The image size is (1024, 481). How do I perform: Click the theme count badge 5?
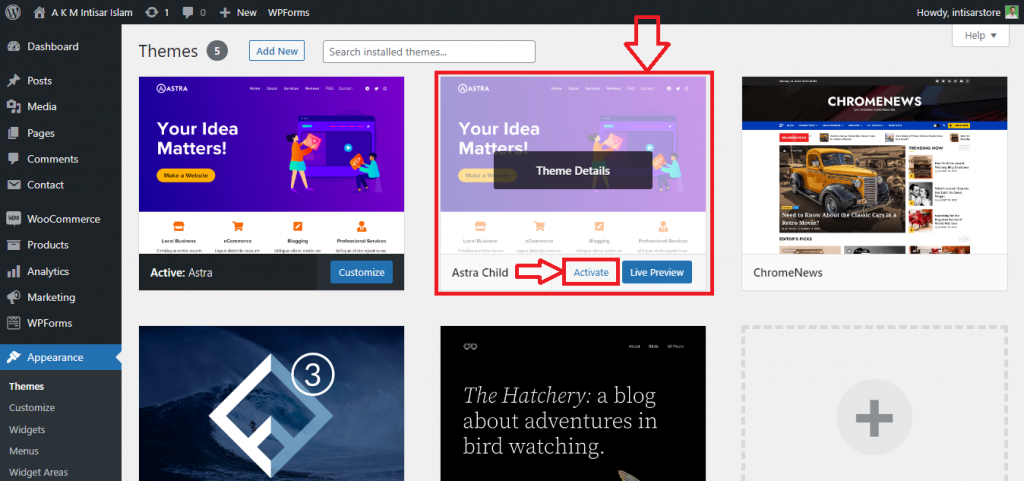[217, 51]
